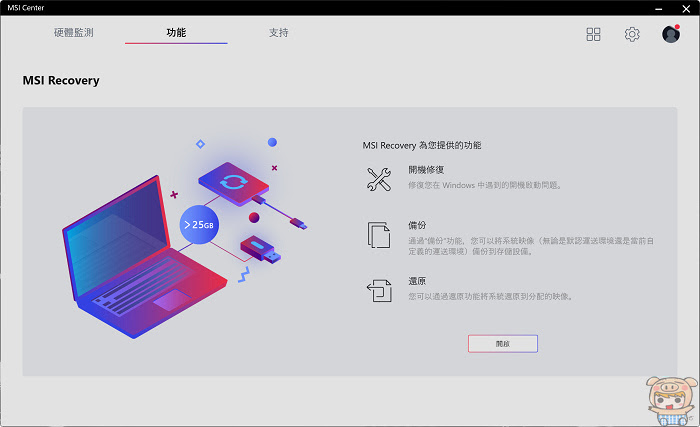Select the 功能 tab
Screen dimensions: 700x427
coord(176,33)
